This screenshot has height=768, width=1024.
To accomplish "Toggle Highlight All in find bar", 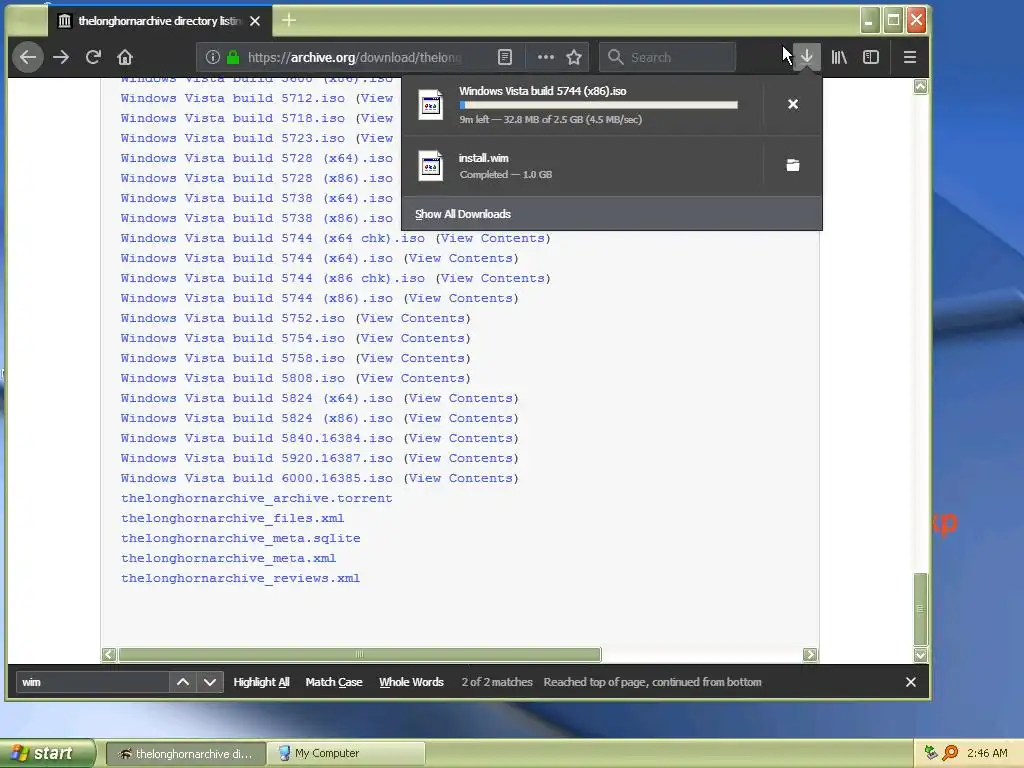I will click(x=261, y=682).
